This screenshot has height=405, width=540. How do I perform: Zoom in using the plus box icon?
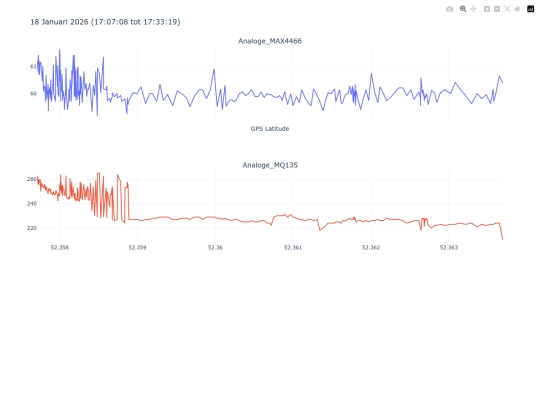(x=487, y=9)
